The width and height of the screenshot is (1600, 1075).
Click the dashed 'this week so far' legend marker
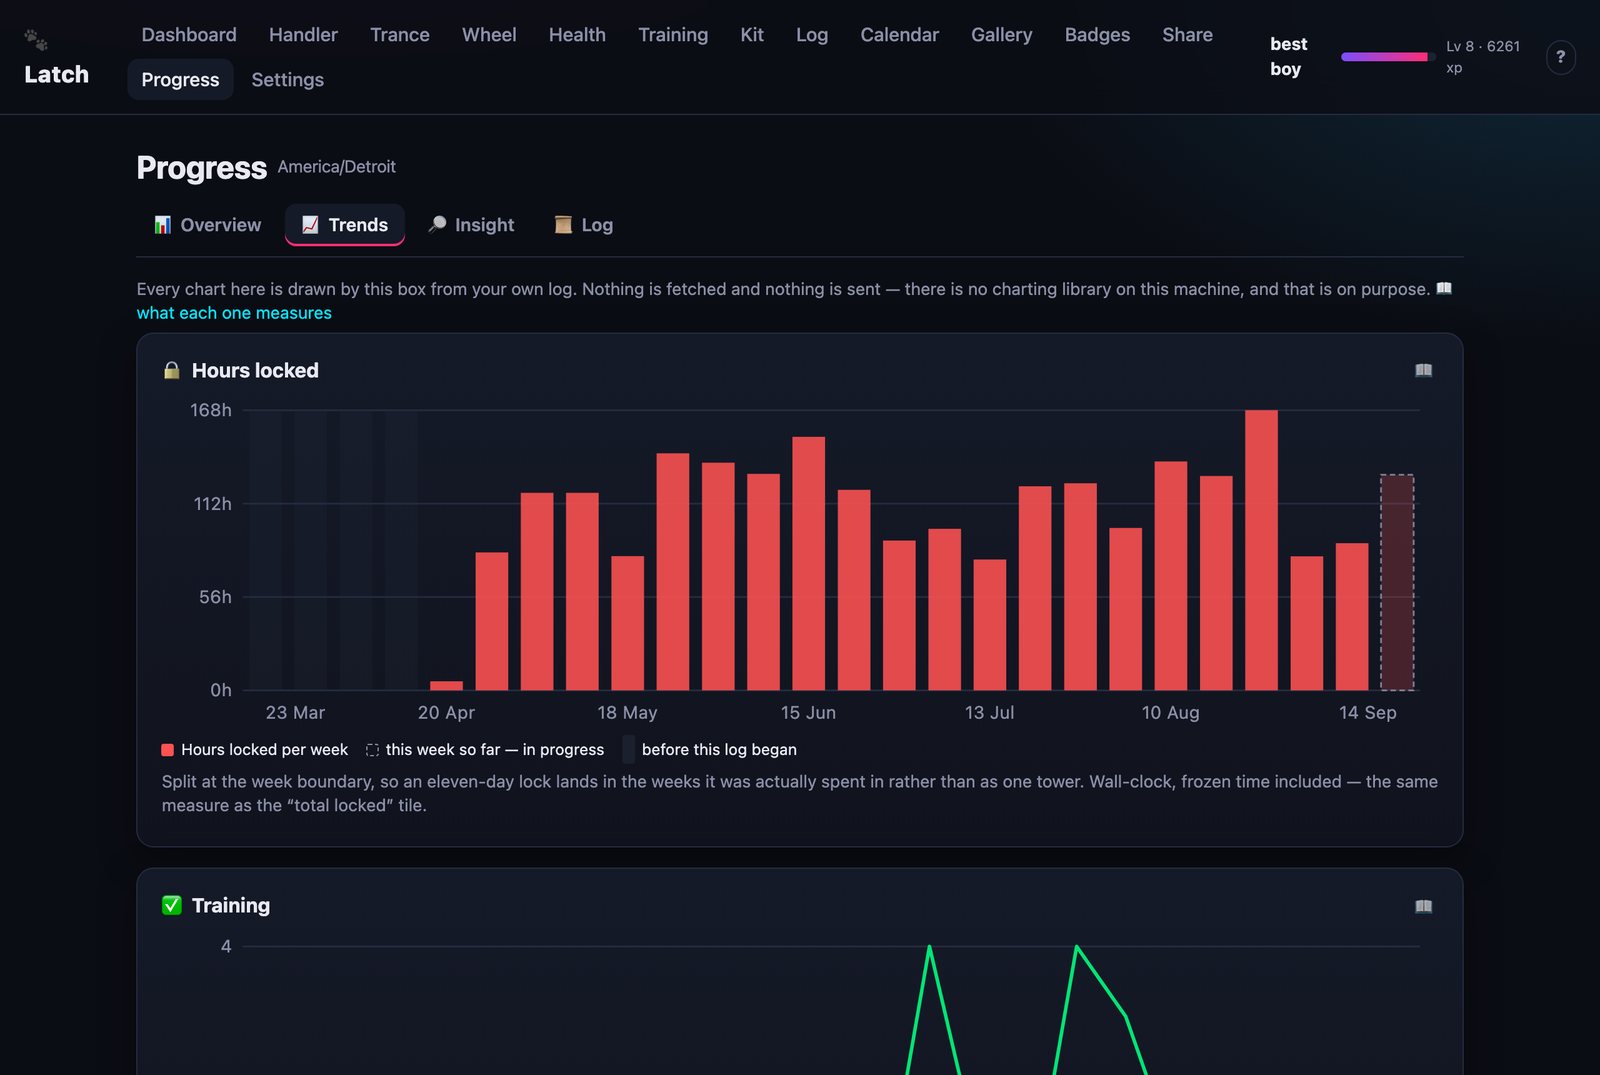(372, 750)
